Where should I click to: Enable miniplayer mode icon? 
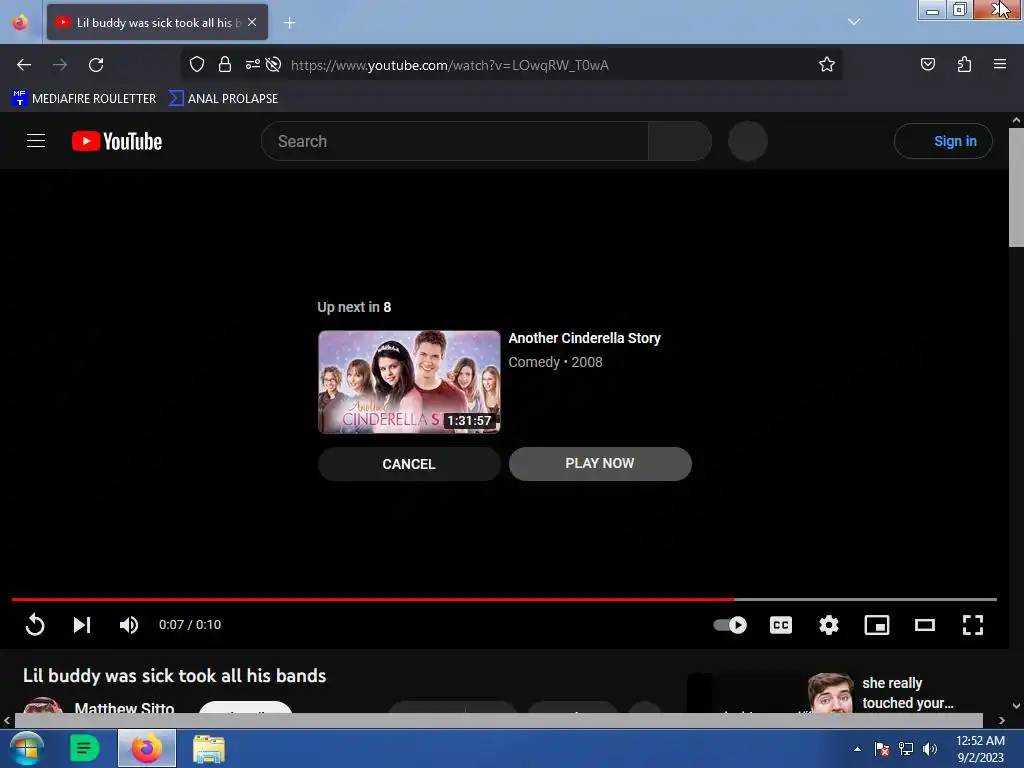(x=876, y=625)
